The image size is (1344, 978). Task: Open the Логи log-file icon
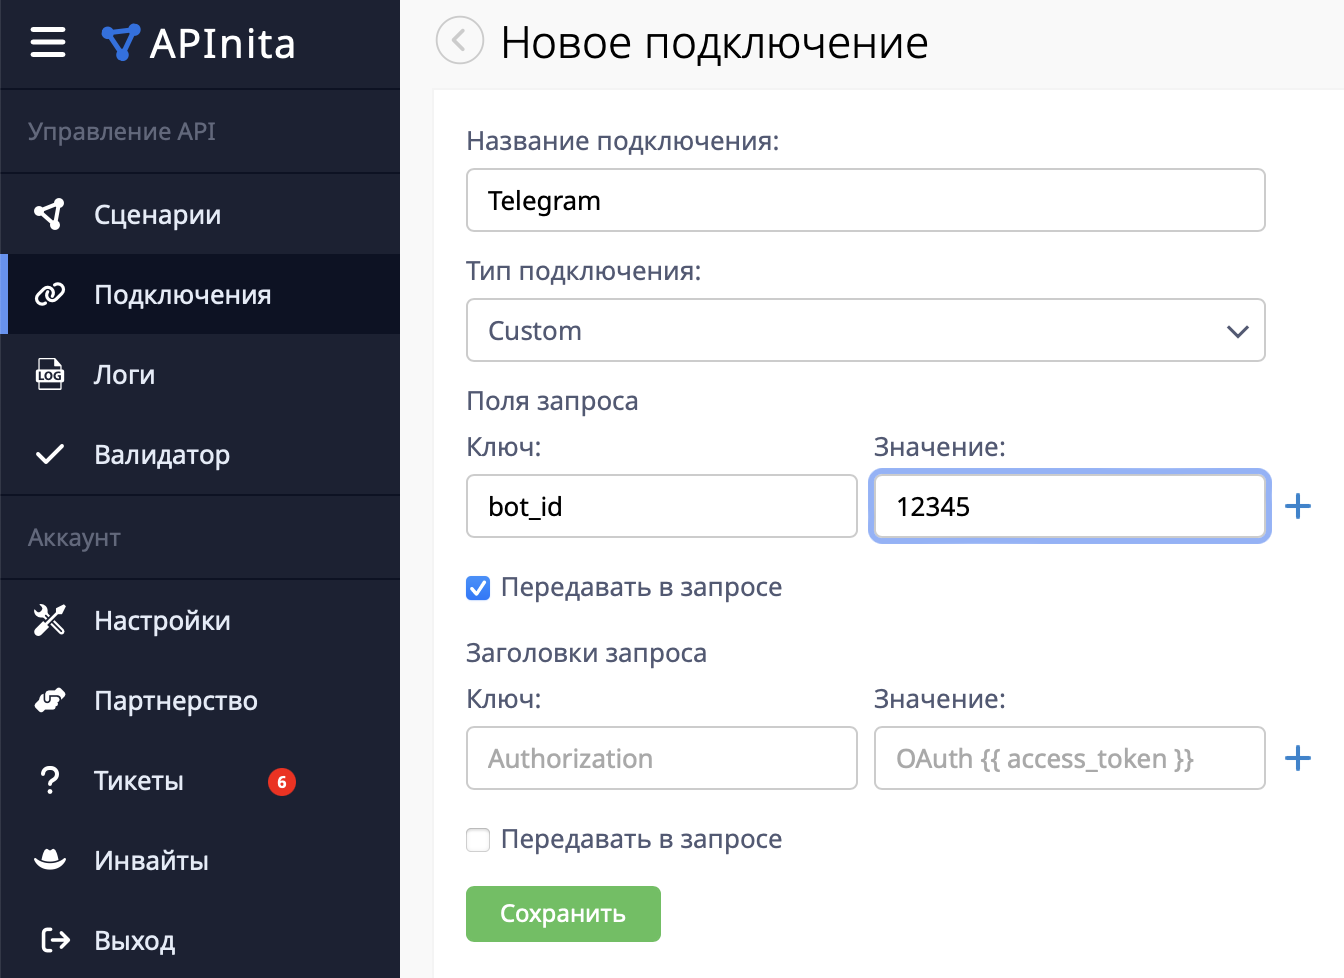click(x=48, y=373)
